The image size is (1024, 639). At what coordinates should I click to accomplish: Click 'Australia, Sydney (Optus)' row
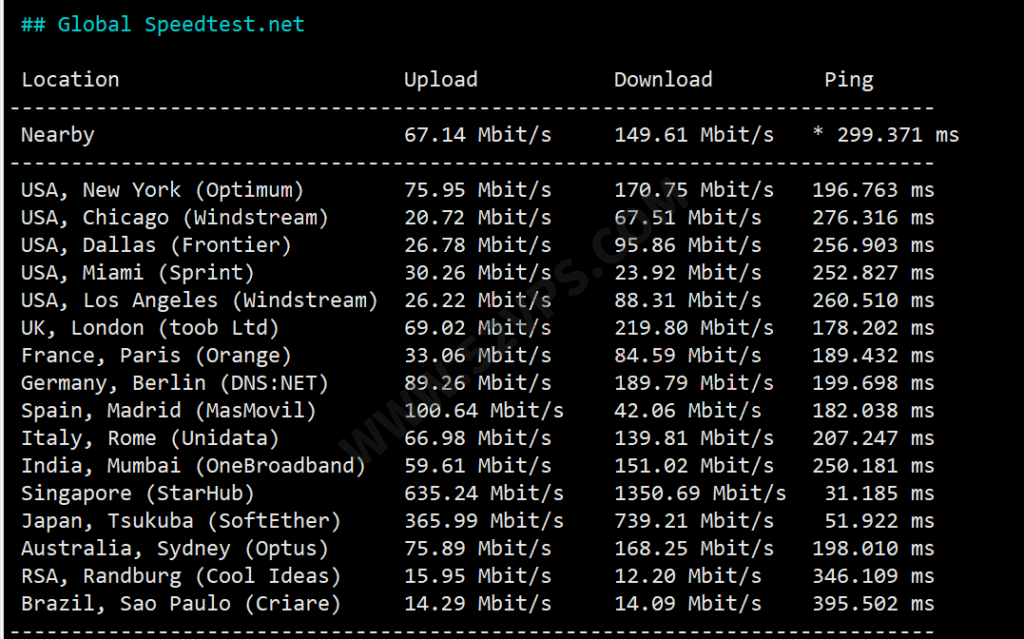tap(174, 548)
